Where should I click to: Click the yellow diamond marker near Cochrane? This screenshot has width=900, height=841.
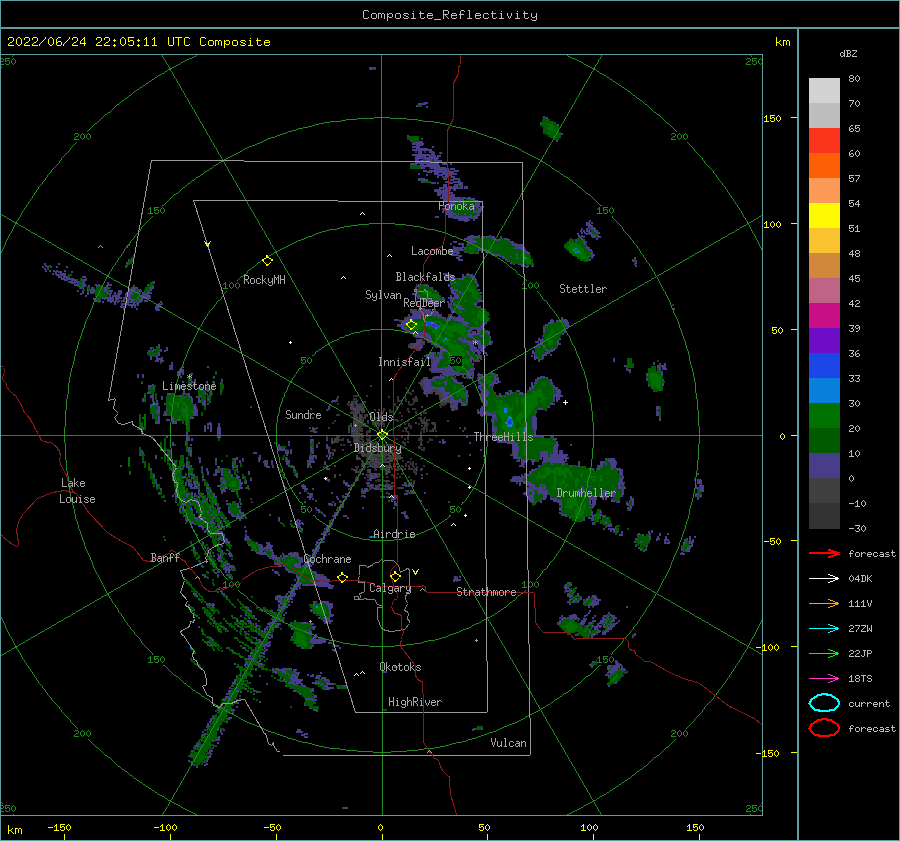342,577
